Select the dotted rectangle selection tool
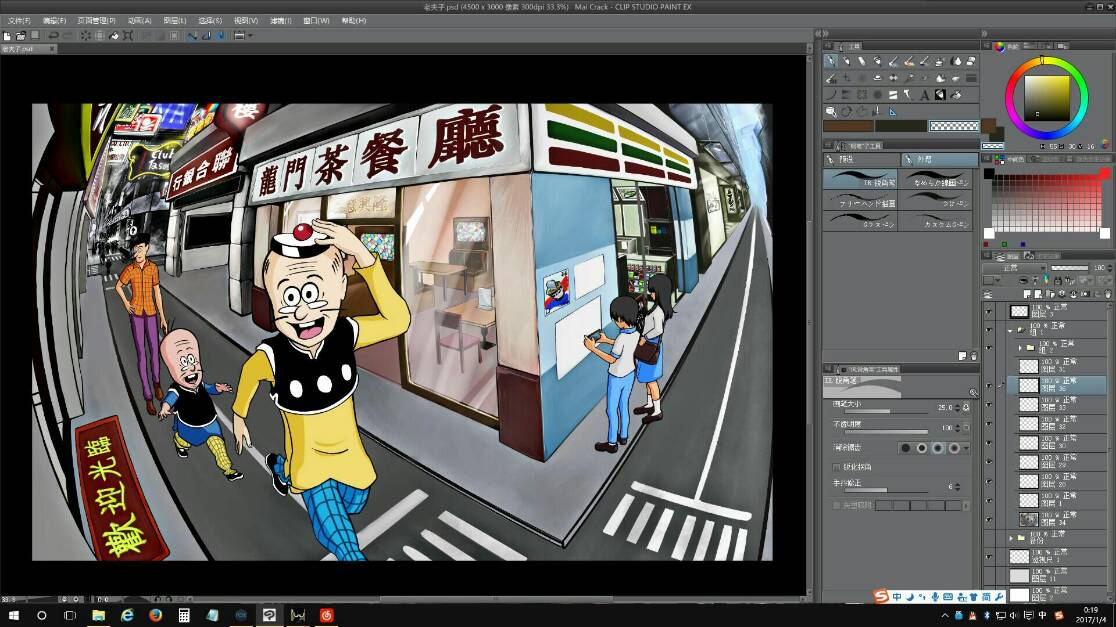 coord(862,95)
